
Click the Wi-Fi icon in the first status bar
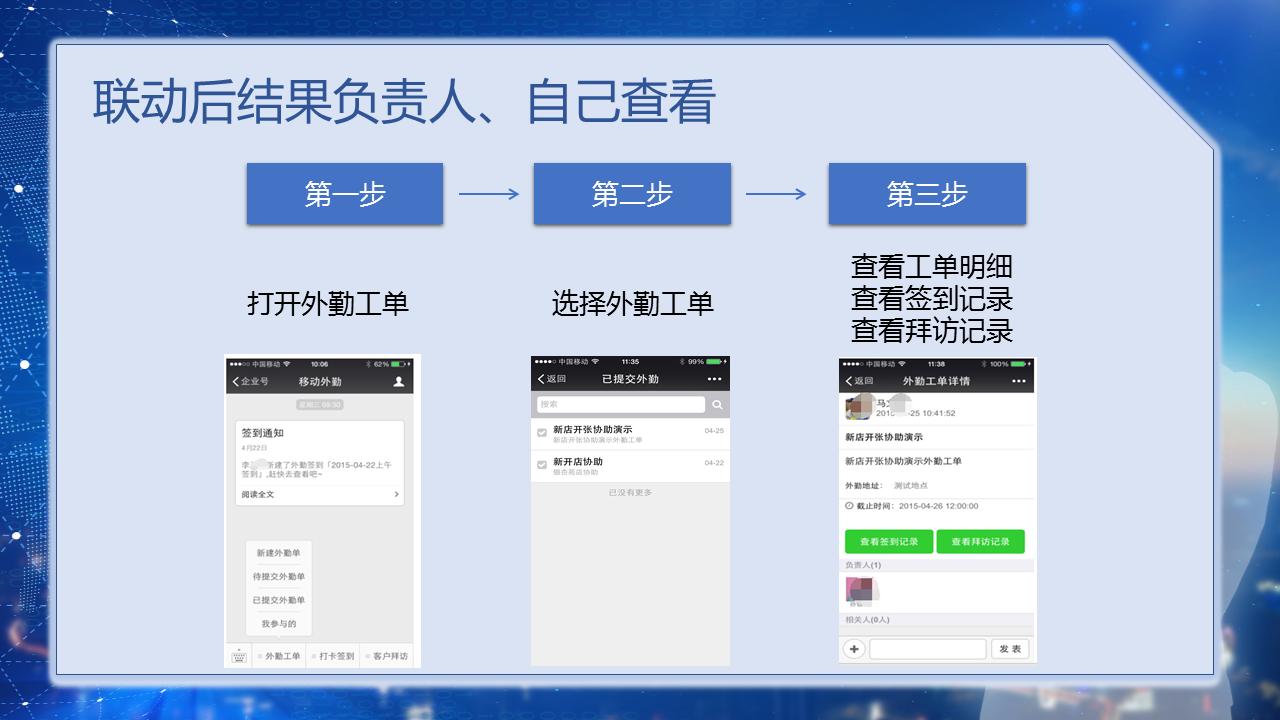click(286, 364)
